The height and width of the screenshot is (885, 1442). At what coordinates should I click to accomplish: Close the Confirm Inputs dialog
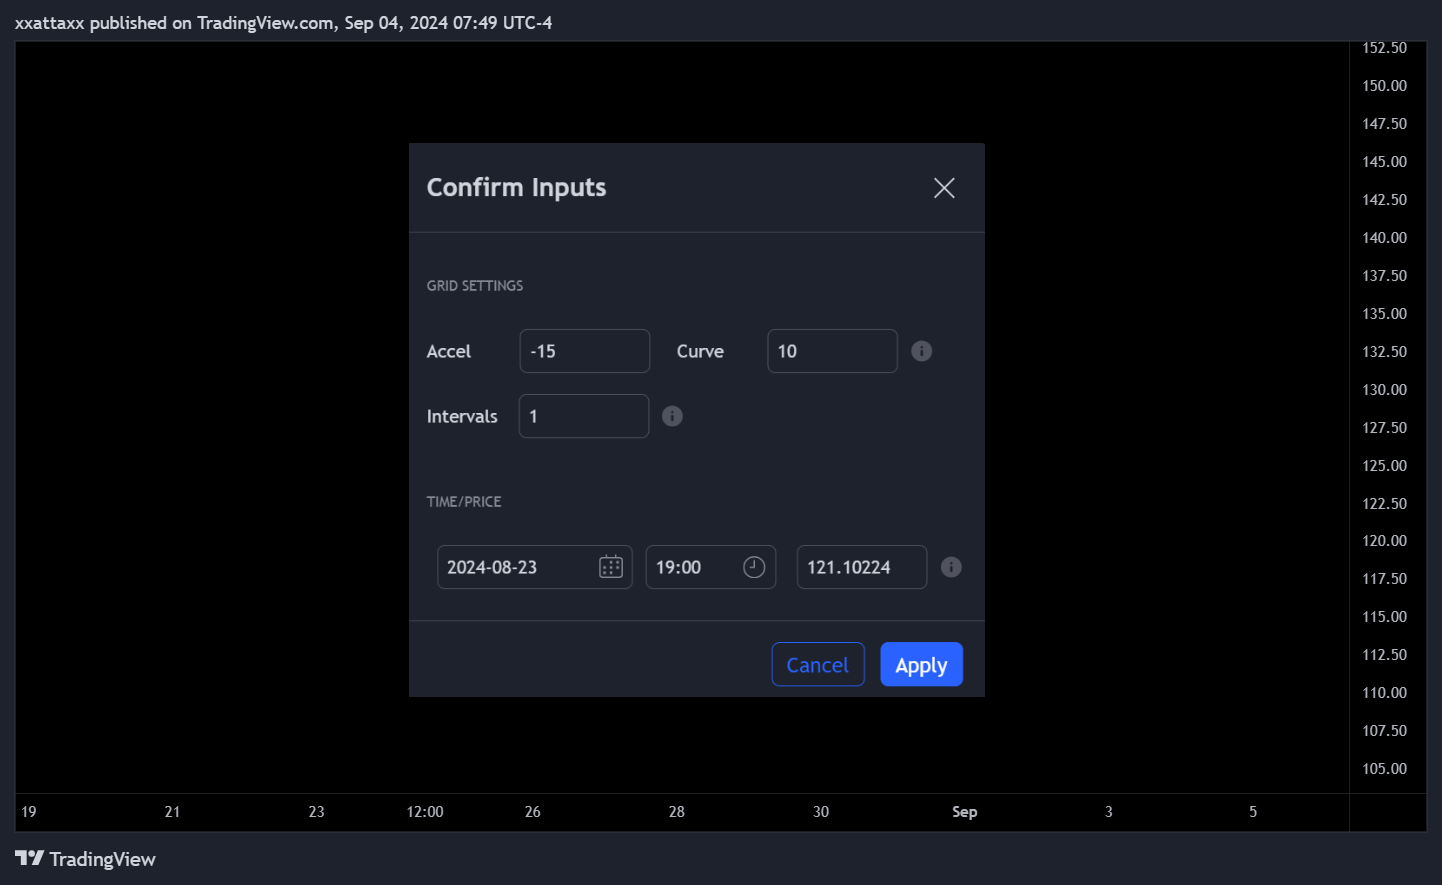(x=944, y=188)
